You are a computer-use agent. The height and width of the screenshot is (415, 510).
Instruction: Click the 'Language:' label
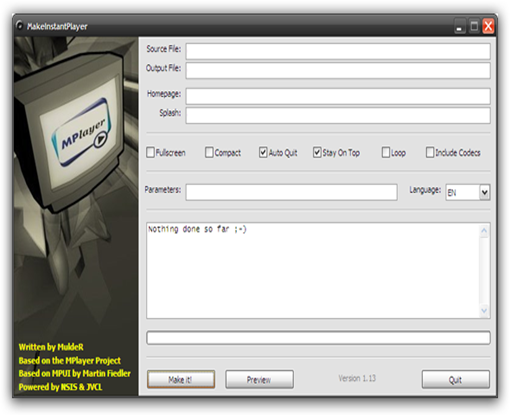(x=425, y=190)
